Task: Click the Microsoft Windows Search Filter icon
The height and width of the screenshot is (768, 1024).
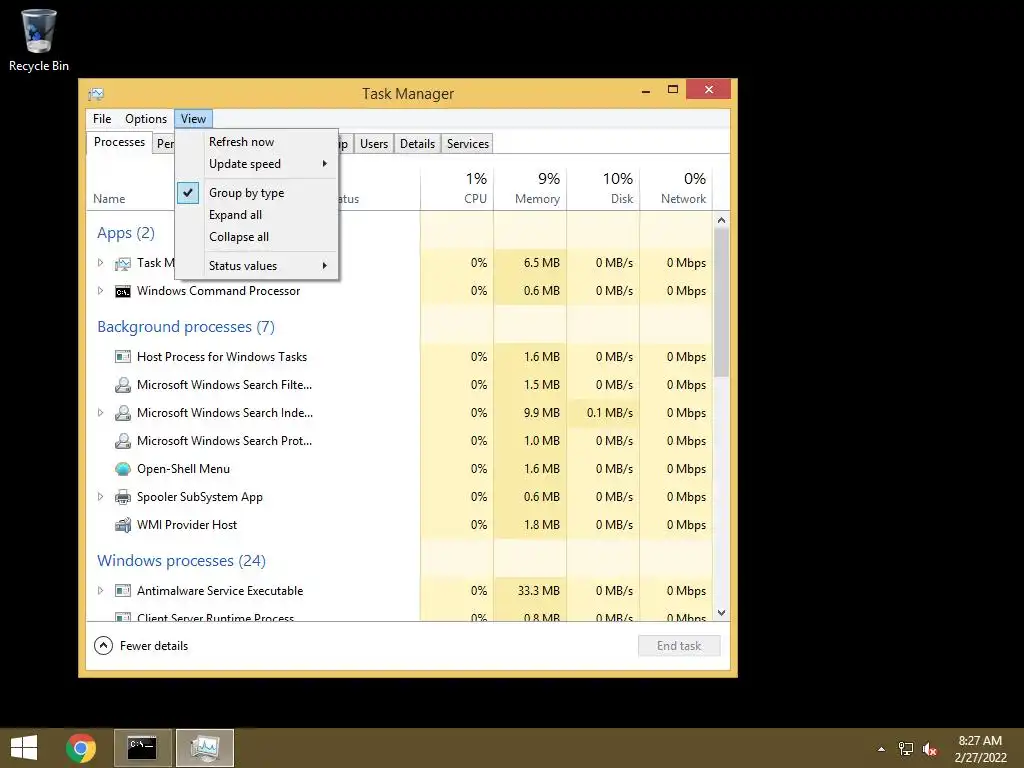Action: (x=123, y=385)
